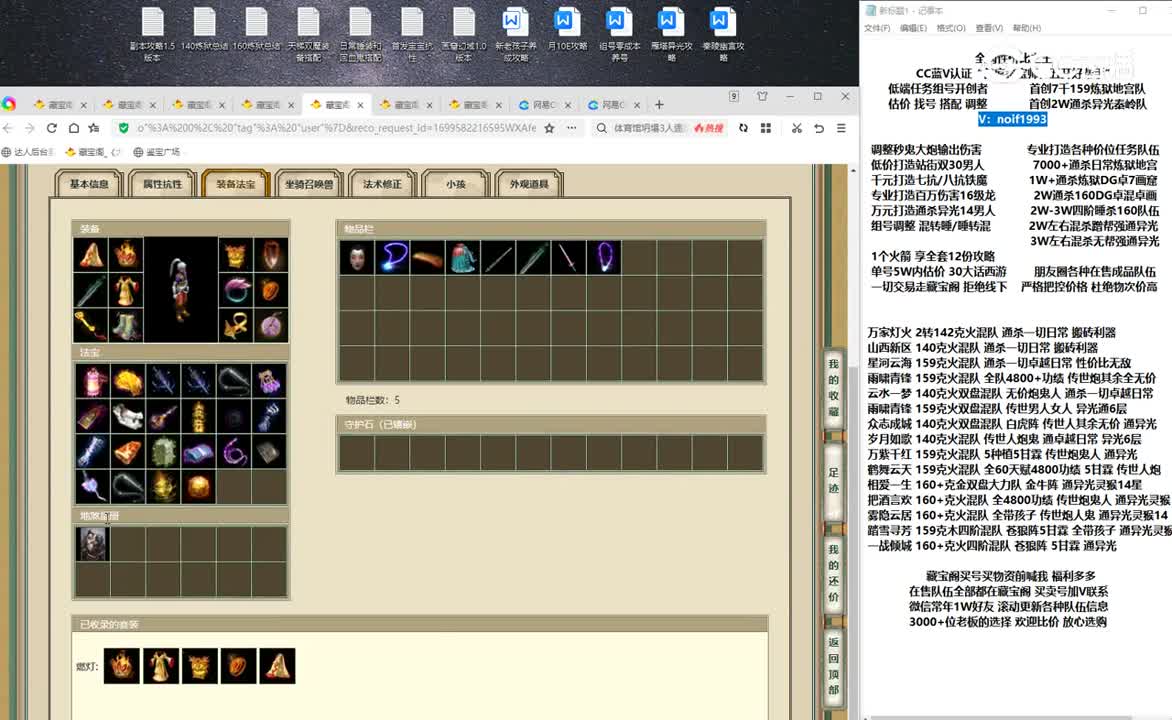Click the search magnifier icon in the browser
This screenshot has width=1172, height=720.
601,128
